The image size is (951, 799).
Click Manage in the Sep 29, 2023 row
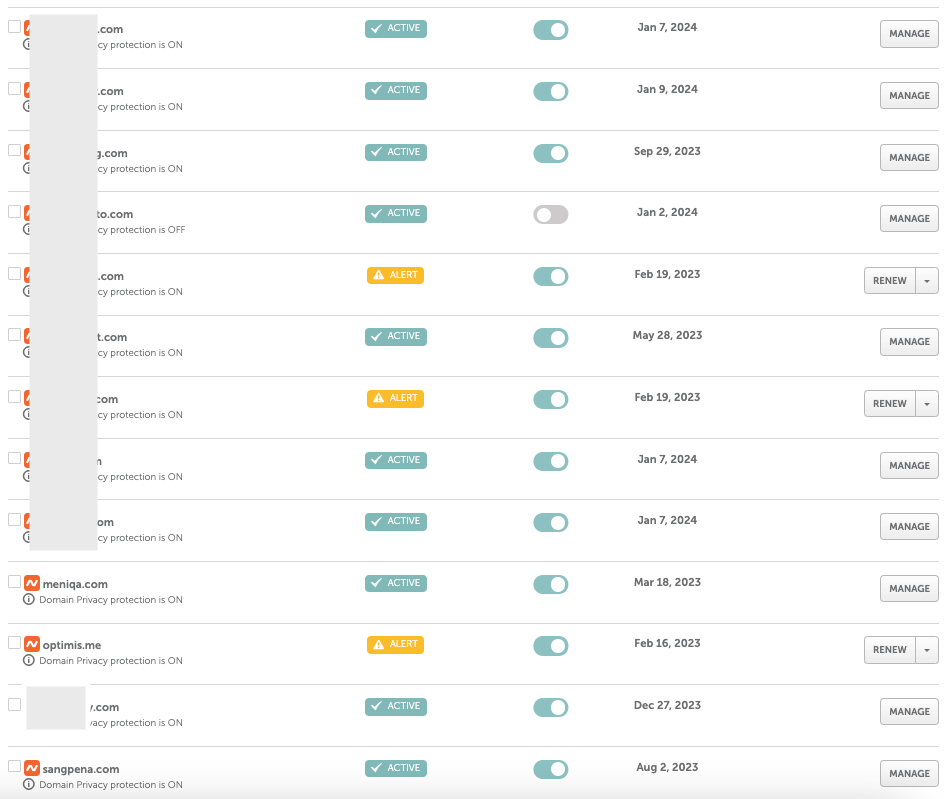pos(909,158)
